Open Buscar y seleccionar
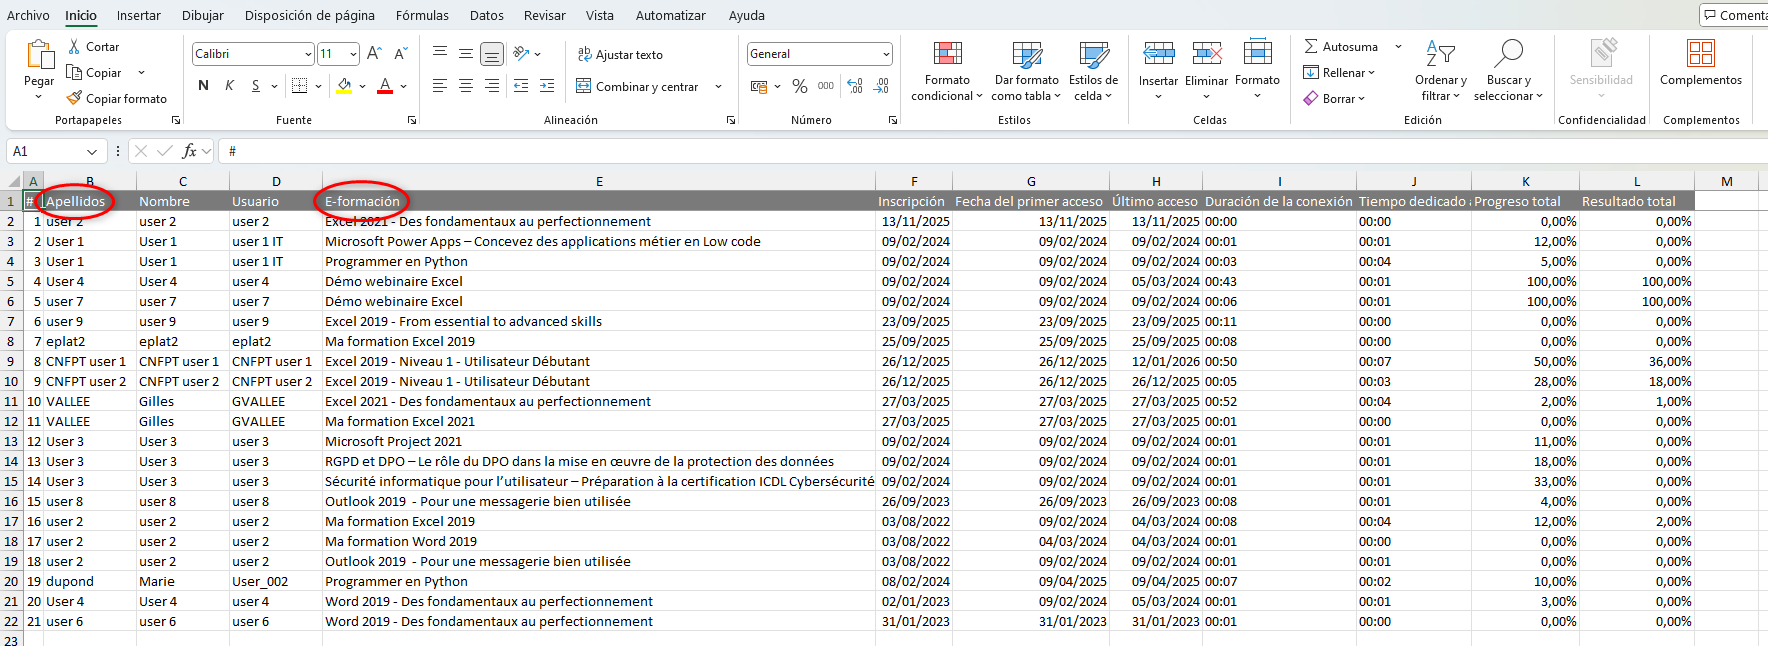This screenshot has width=1768, height=646. 1508,70
